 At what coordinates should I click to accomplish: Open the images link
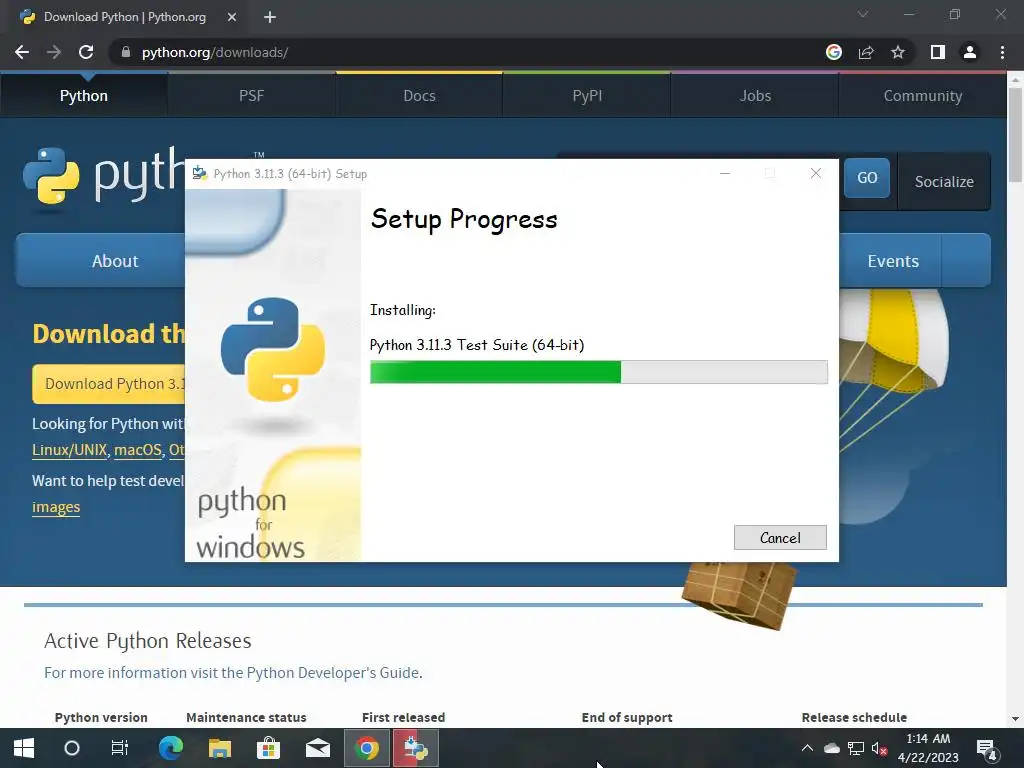56,507
